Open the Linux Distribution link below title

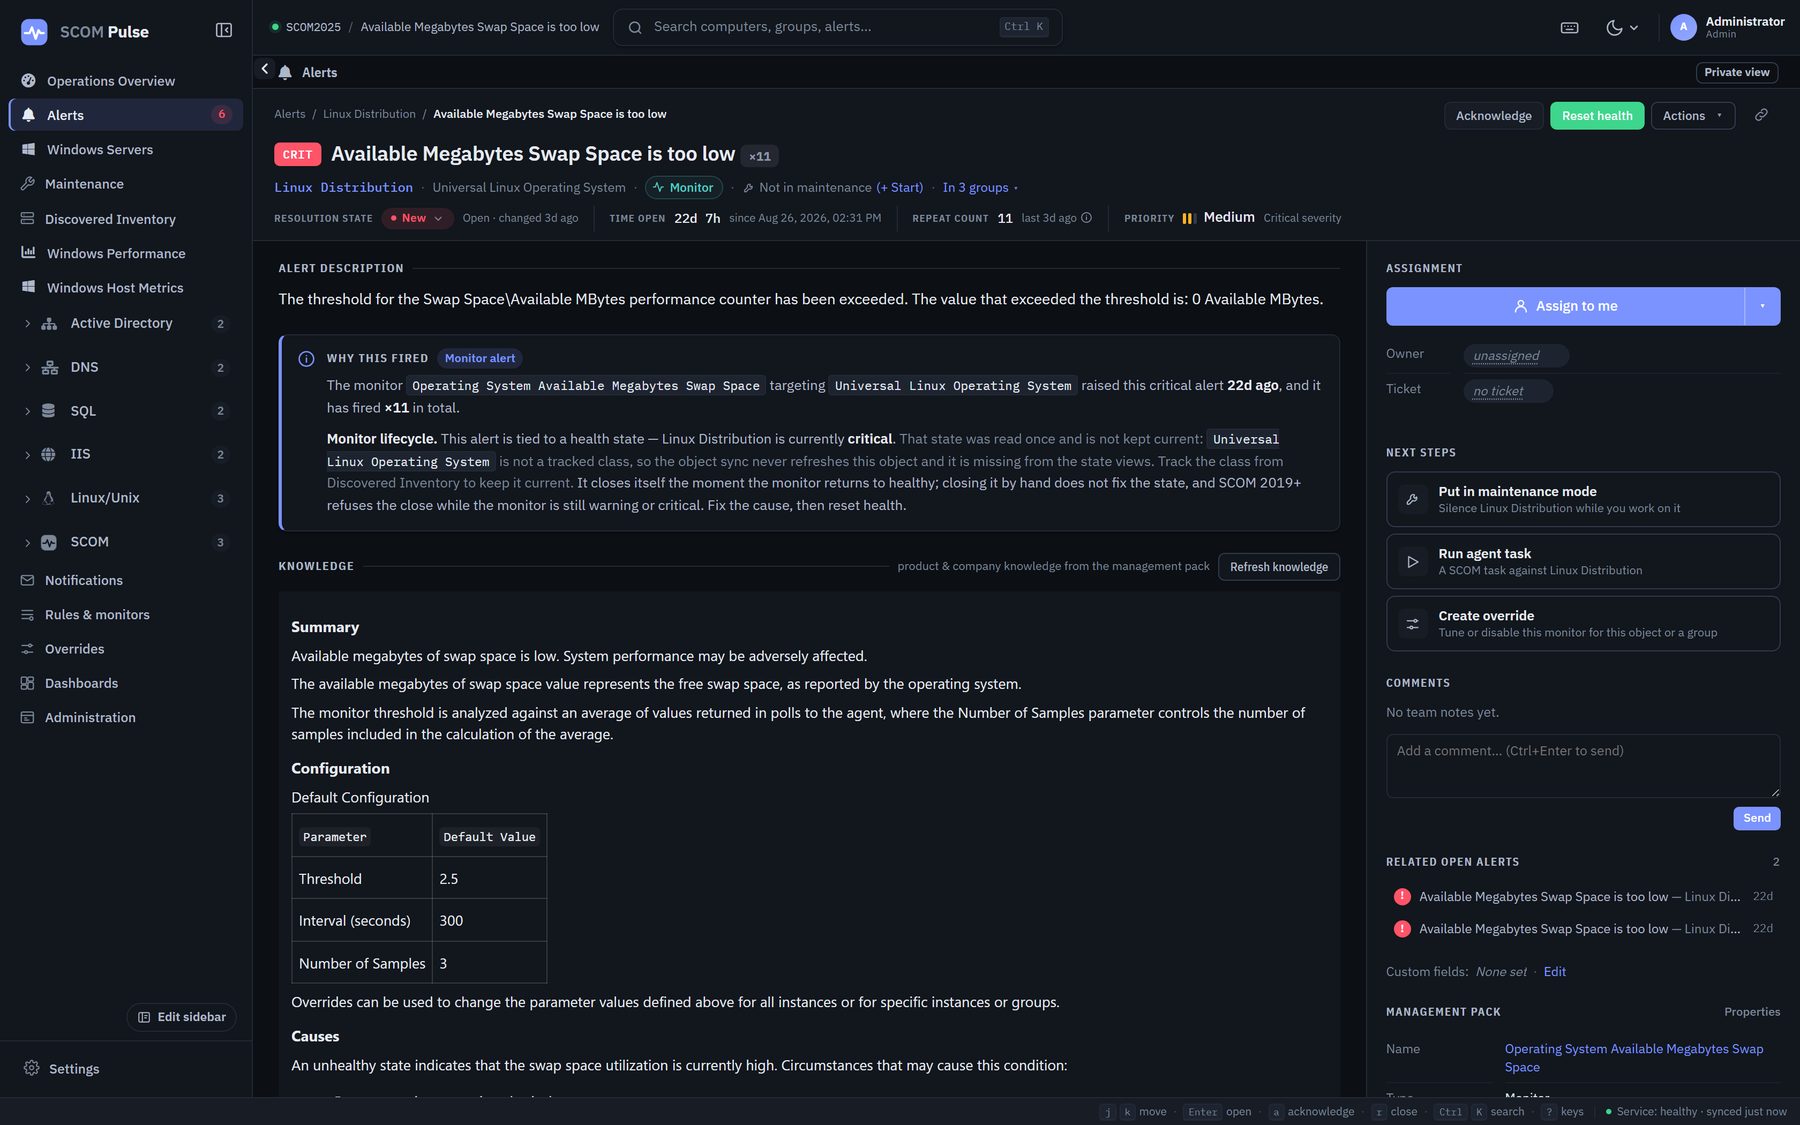(343, 188)
